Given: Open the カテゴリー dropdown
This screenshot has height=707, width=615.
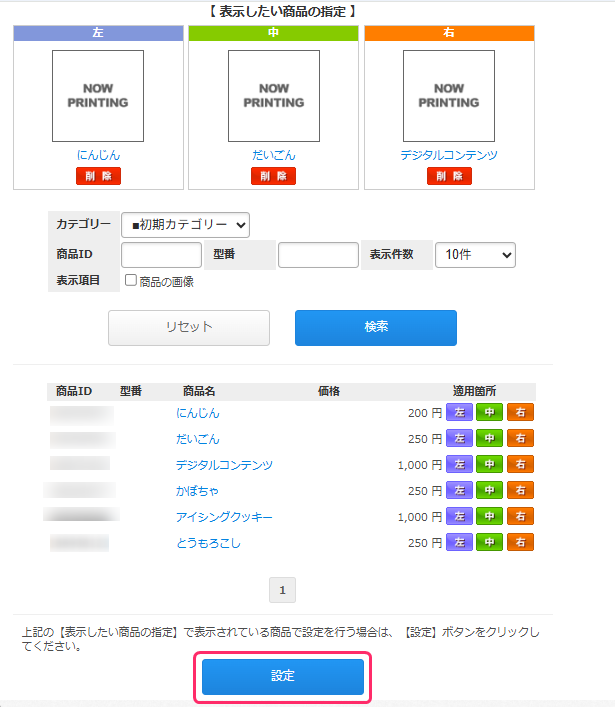Looking at the screenshot, I should coord(185,225).
